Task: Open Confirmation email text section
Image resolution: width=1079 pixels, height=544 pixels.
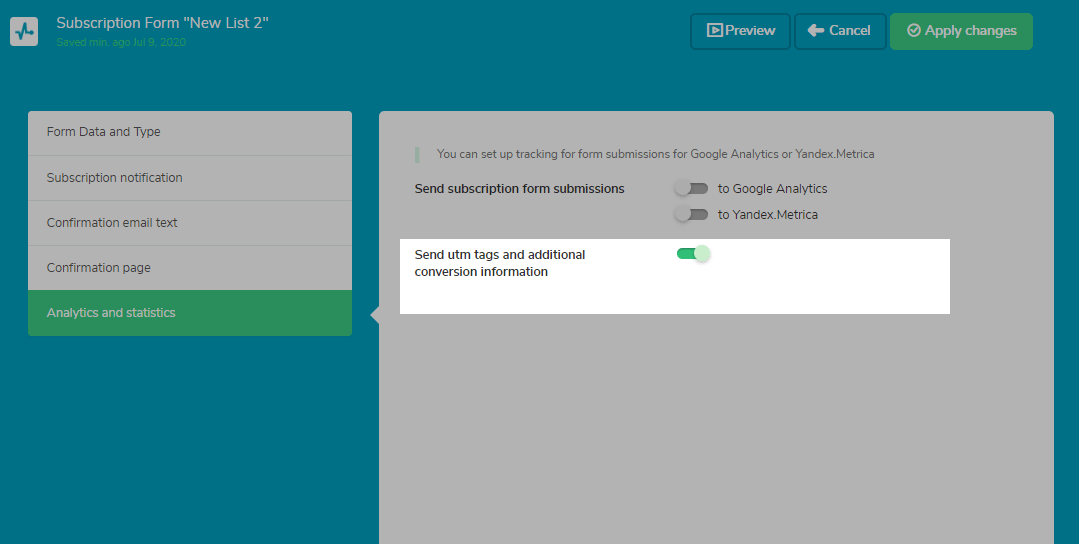Action: tap(190, 223)
